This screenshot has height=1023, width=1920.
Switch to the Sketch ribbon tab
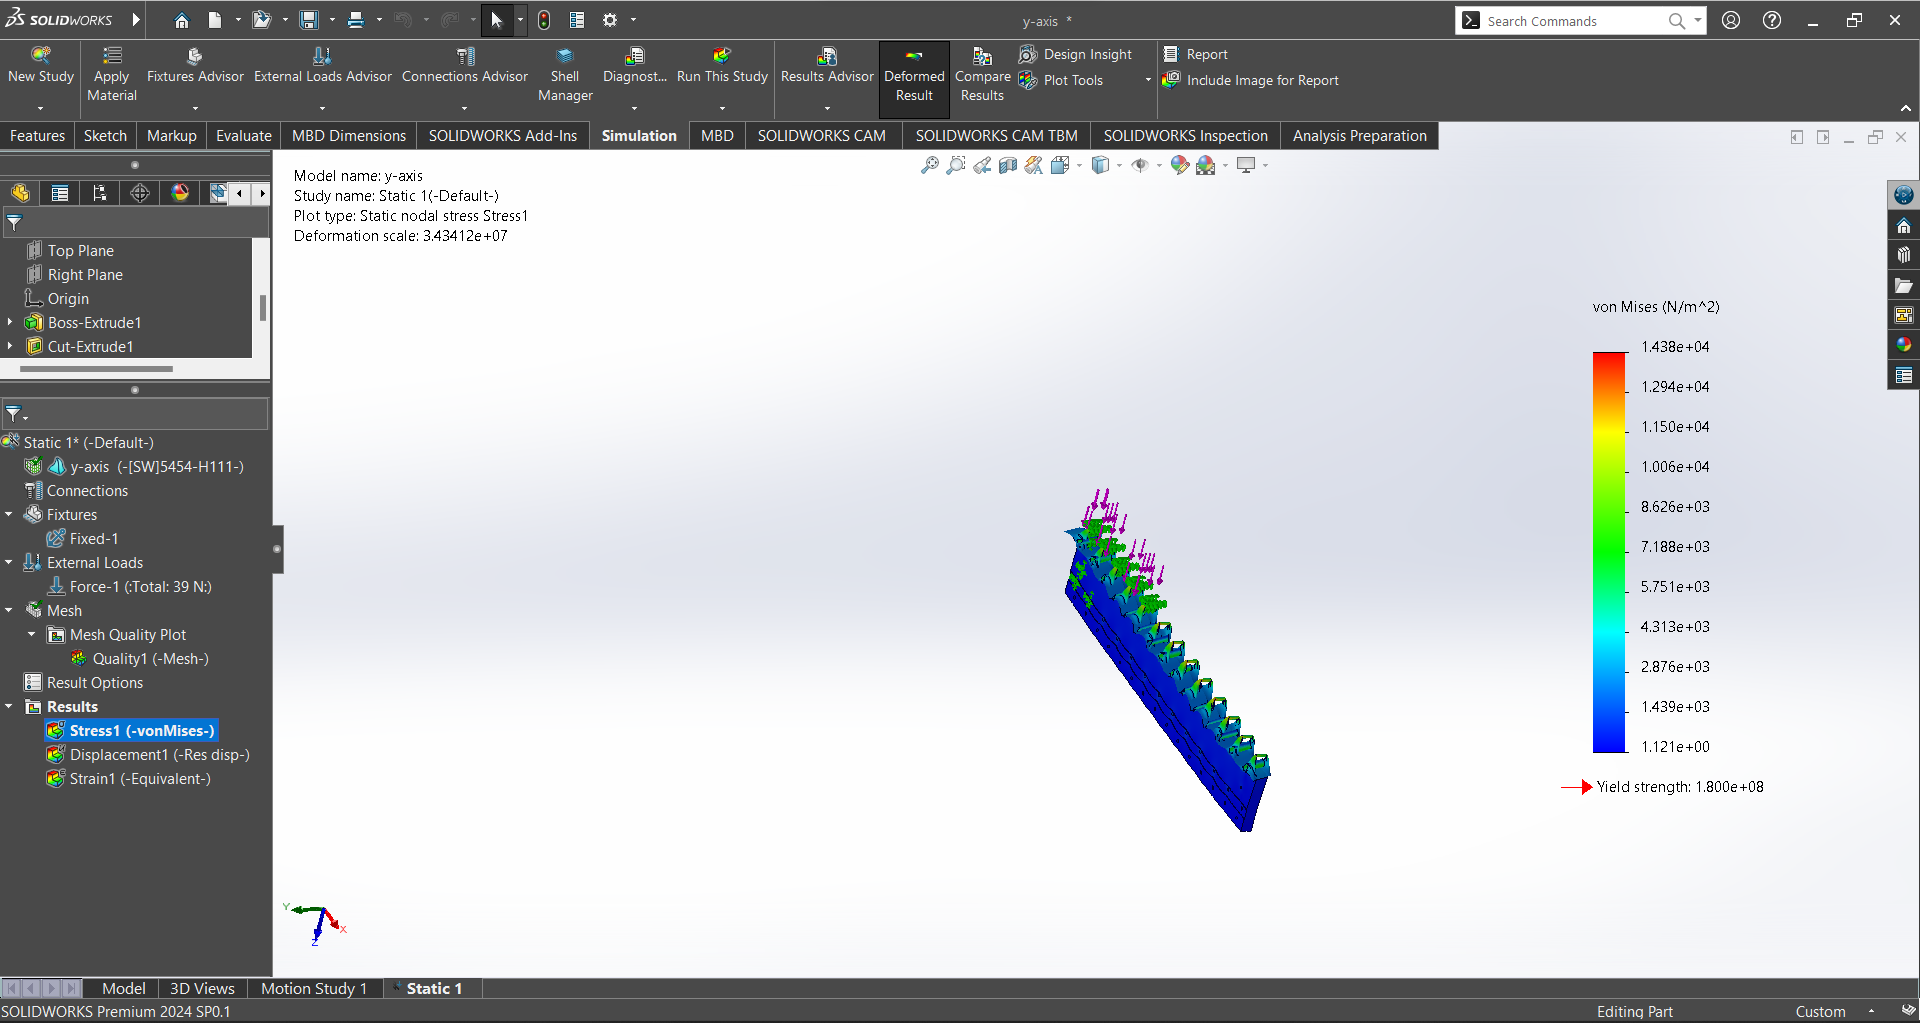[105, 136]
